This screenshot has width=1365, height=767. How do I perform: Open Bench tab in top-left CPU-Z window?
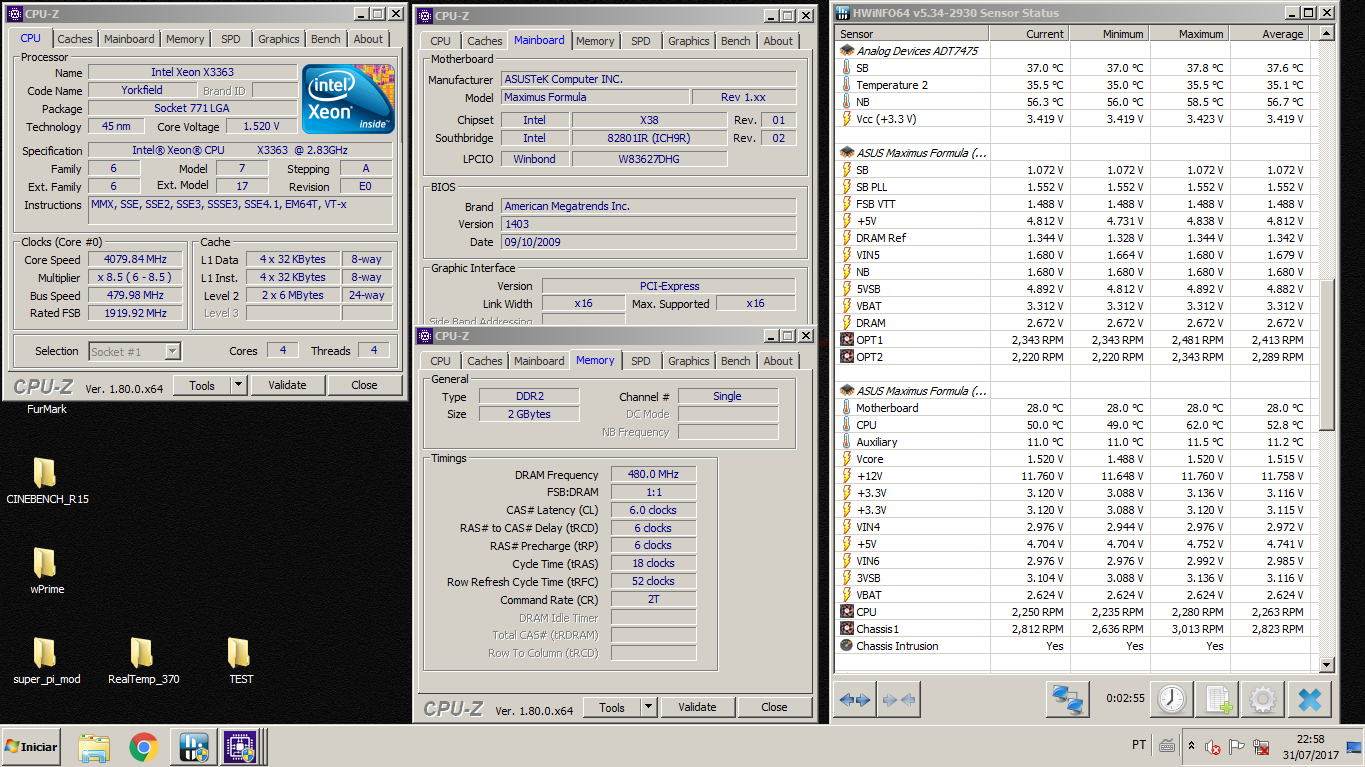tap(325, 39)
